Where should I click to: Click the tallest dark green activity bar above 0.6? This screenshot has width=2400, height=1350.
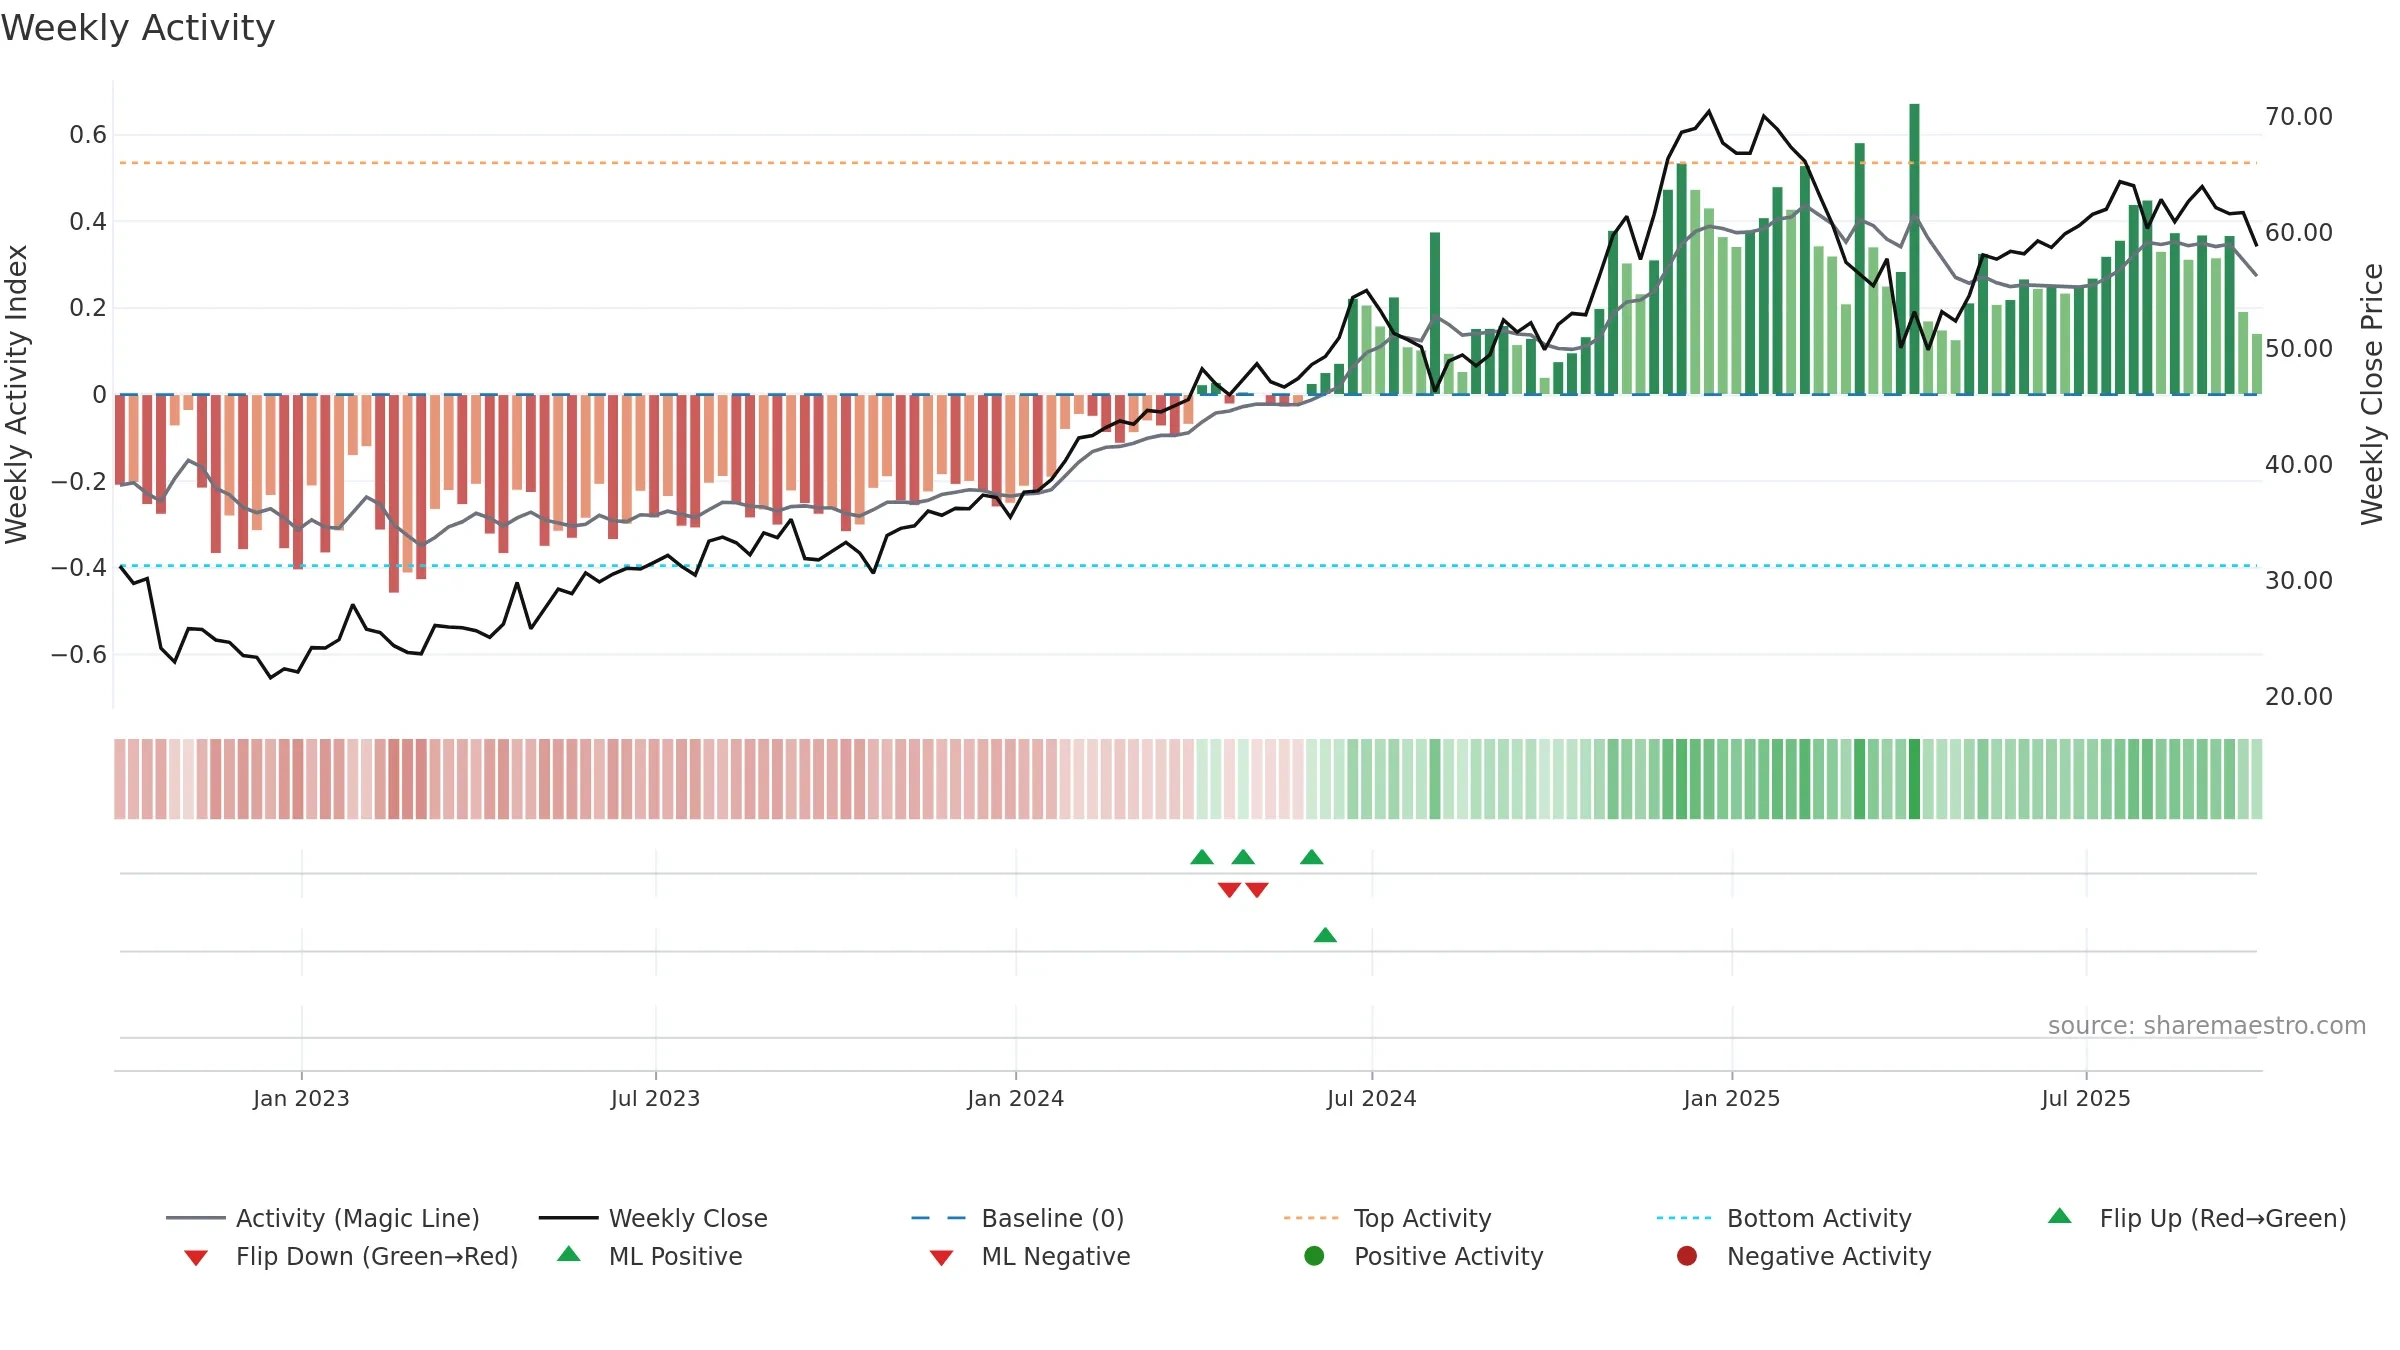click(1914, 249)
